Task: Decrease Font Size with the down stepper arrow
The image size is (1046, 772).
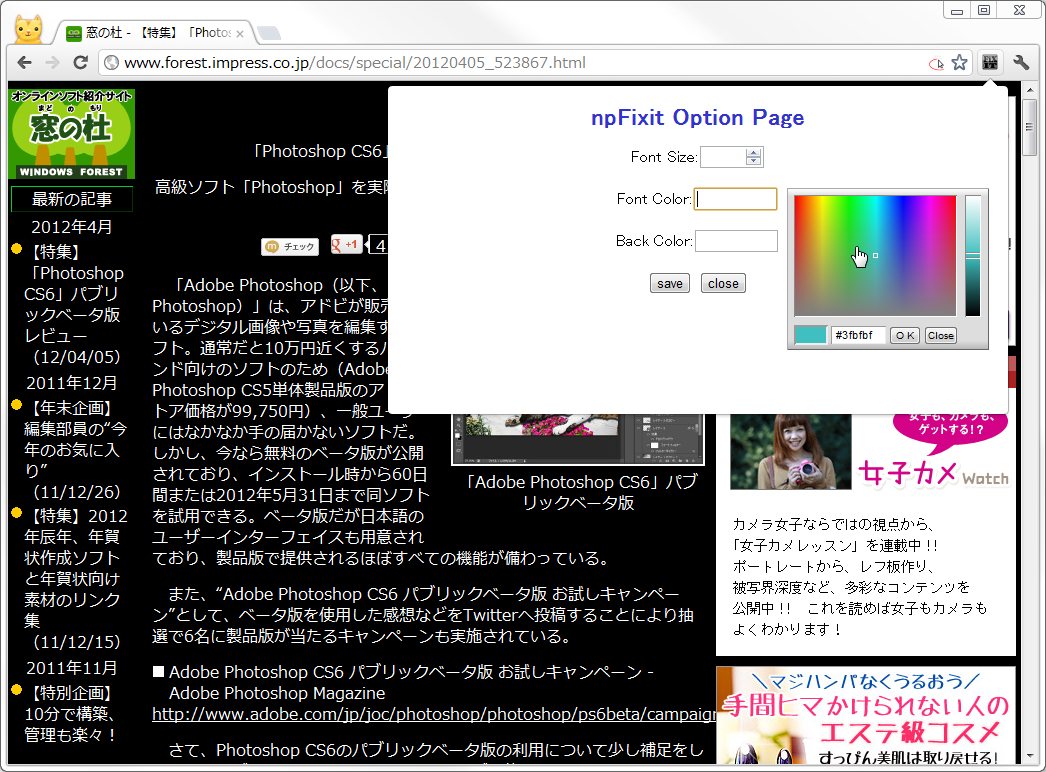Action: [754, 160]
